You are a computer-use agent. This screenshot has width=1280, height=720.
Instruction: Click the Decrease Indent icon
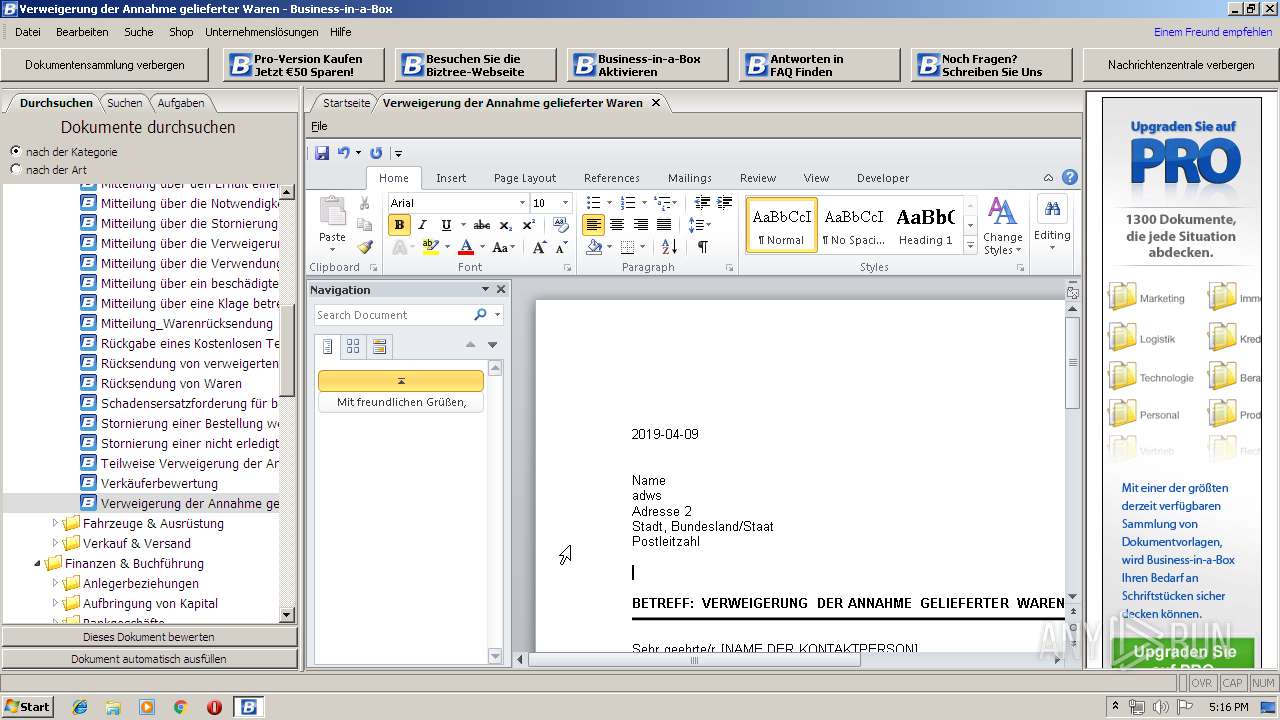(x=702, y=203)
